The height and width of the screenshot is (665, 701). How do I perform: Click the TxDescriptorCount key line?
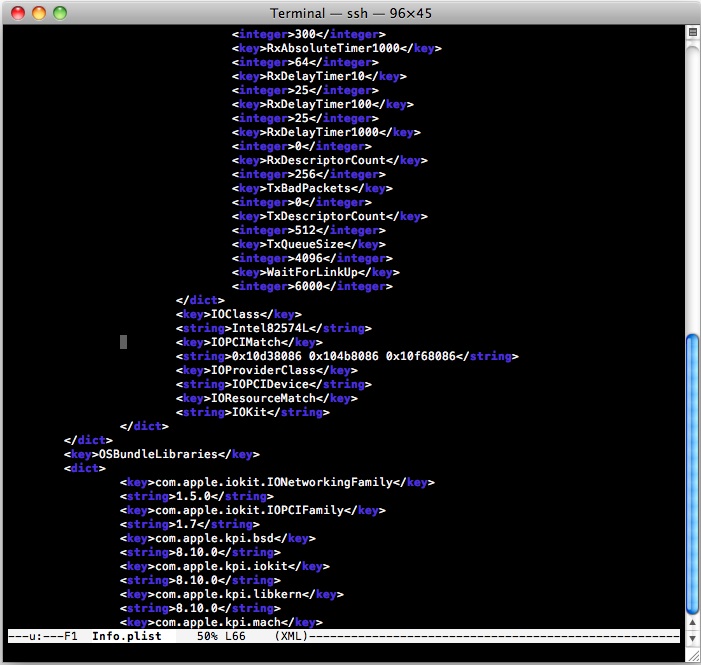[329, 216]
